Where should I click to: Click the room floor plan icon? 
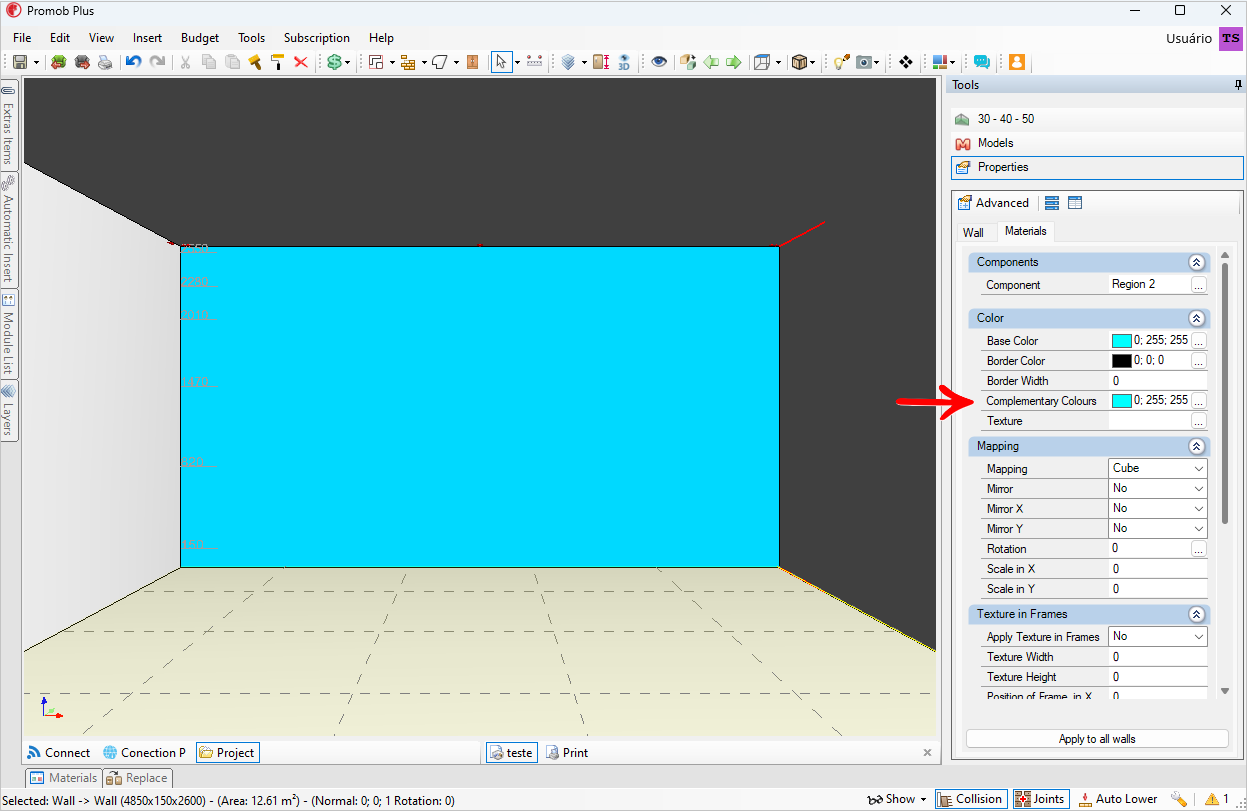375,62
